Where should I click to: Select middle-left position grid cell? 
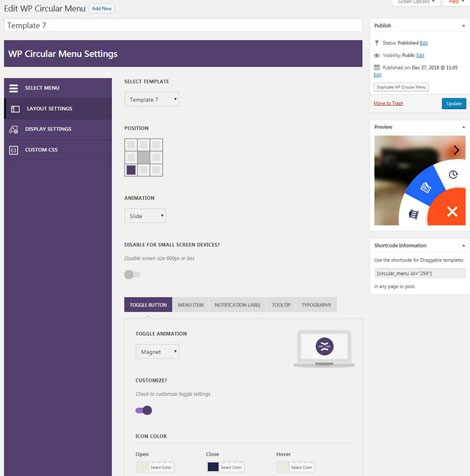coord(131,157)
